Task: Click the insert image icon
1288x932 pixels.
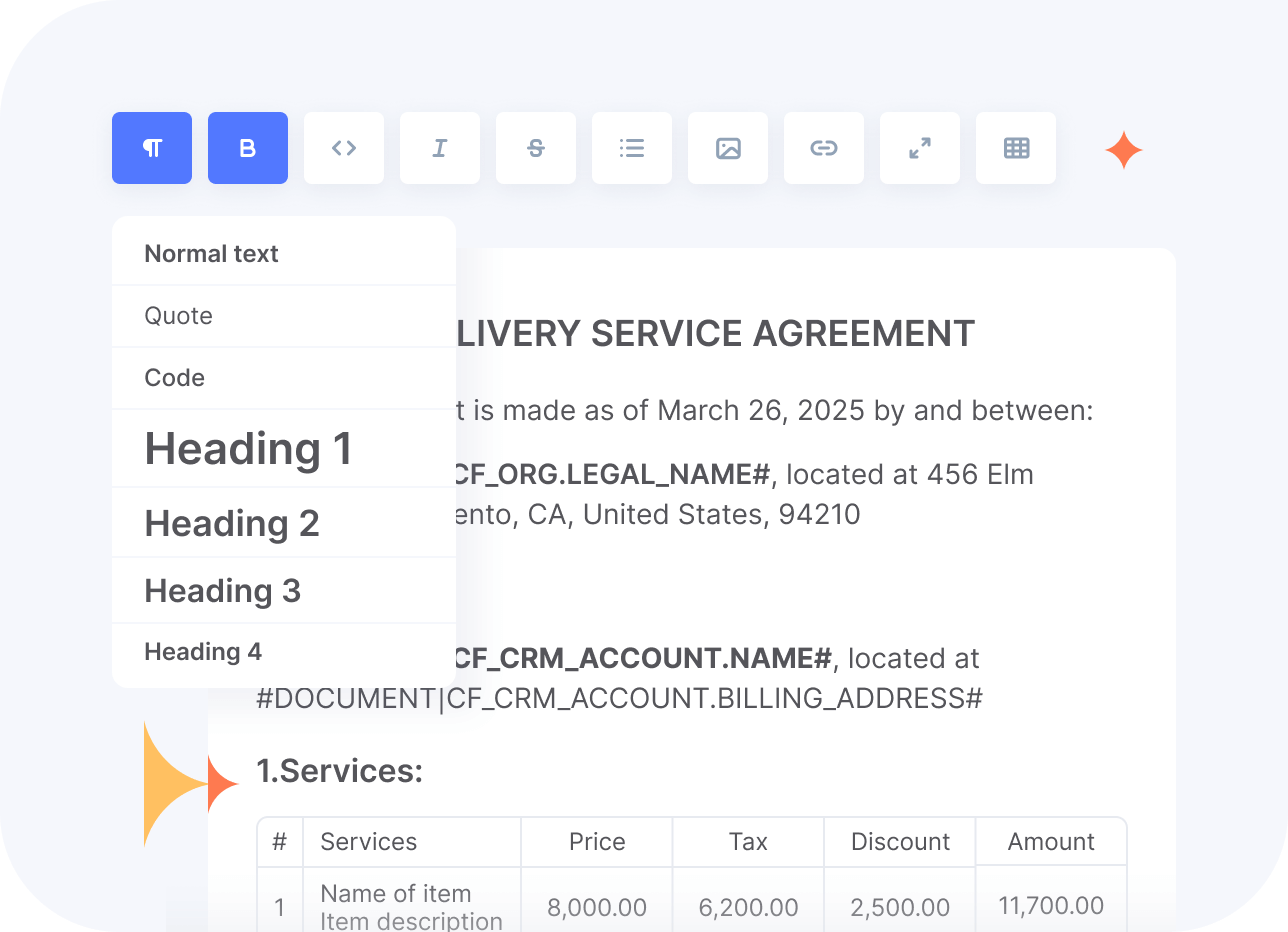Action: click(x=728, y=148)
